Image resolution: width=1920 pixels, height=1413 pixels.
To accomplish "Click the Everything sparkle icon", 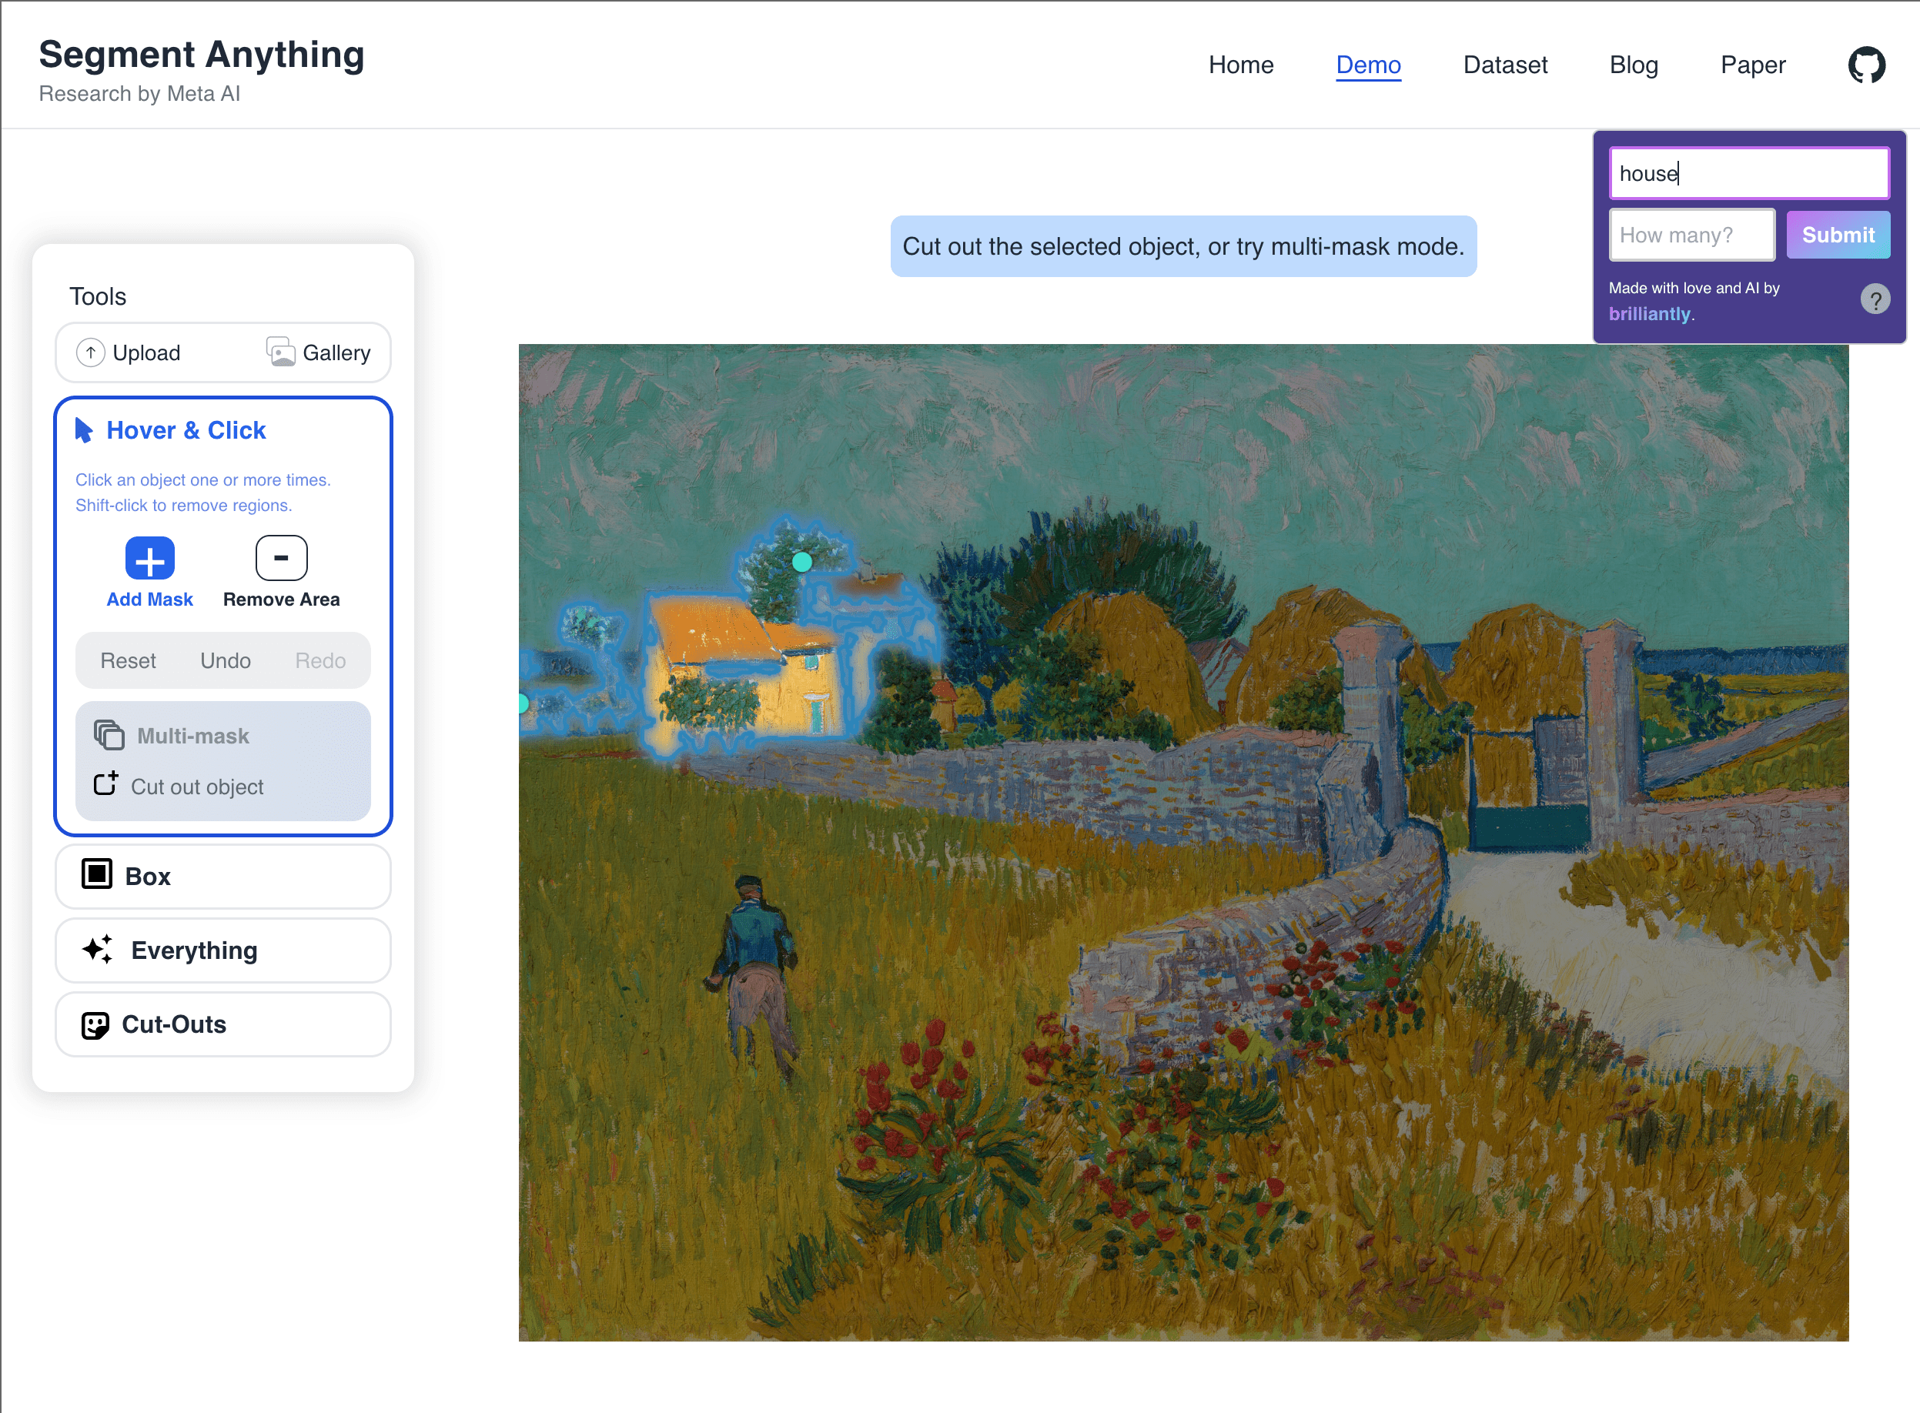I will click(98, 949).
